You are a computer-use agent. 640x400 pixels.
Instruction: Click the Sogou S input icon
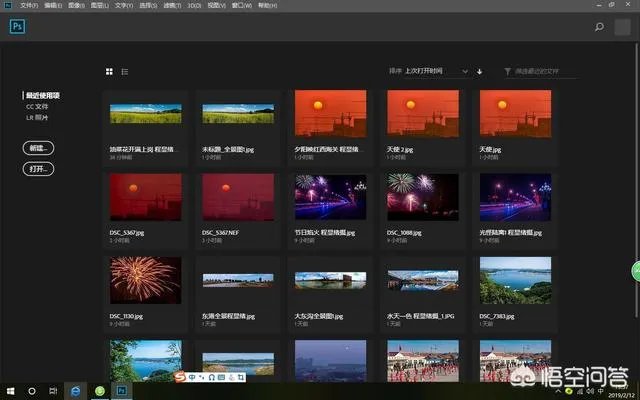point(180,378)
